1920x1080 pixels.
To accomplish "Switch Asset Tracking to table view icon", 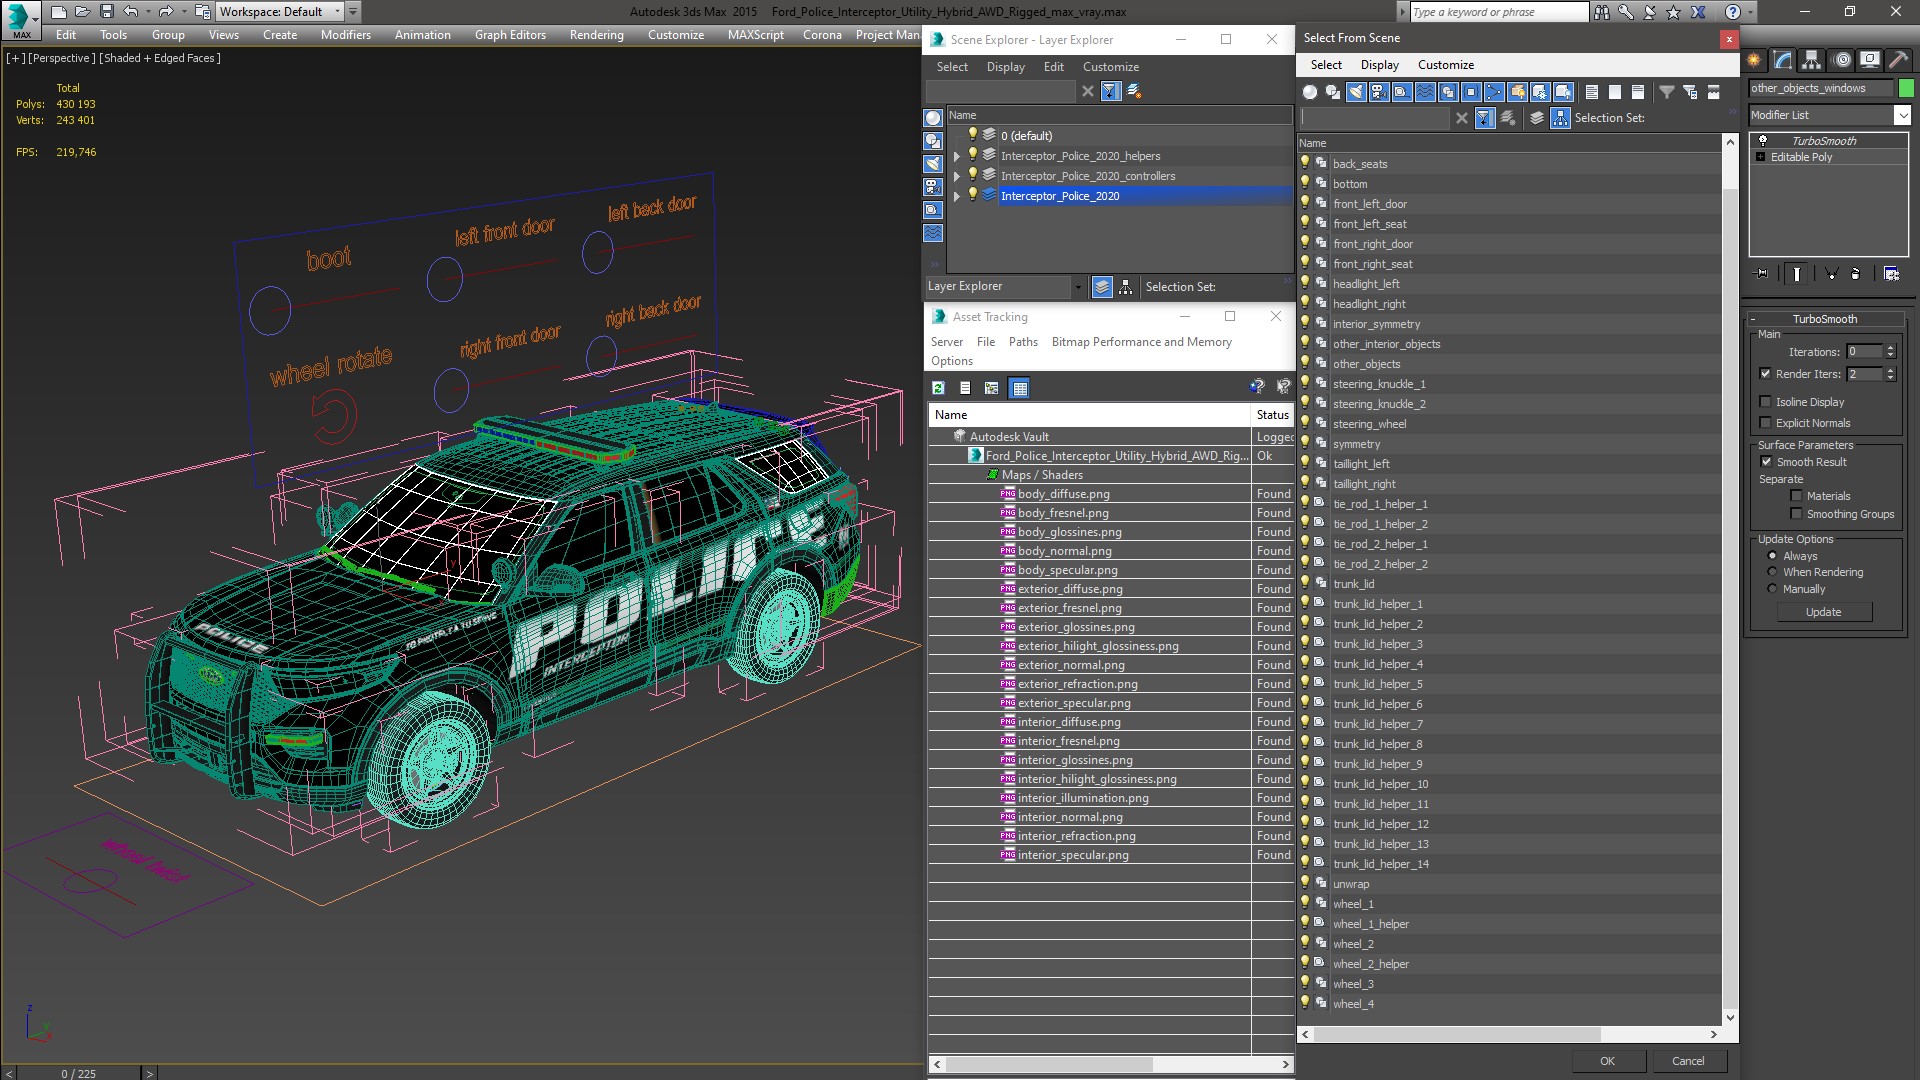I will 1019,388.
